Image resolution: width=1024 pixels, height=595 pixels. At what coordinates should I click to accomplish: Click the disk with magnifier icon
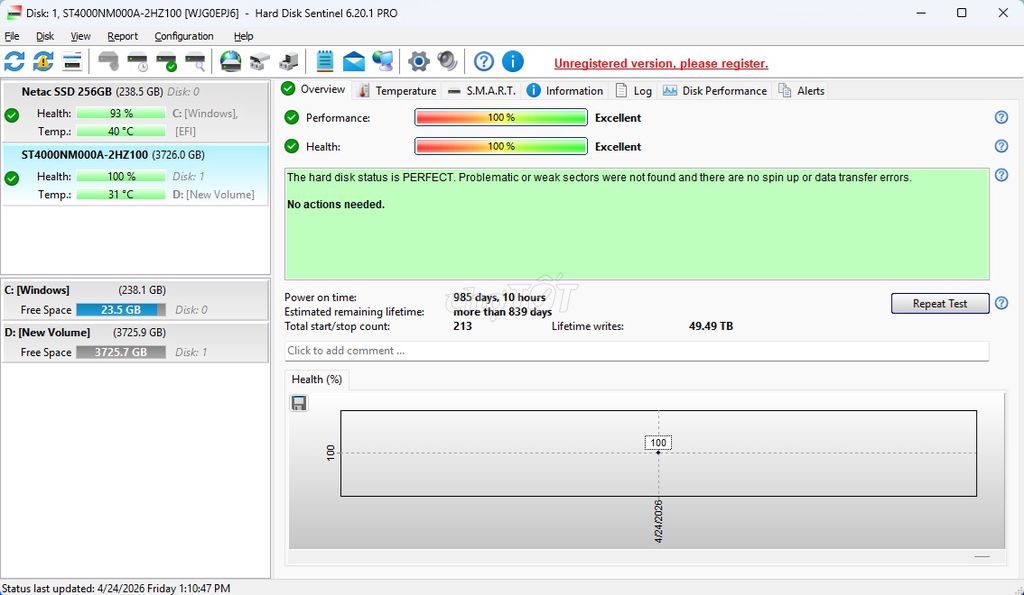point(195,61)
